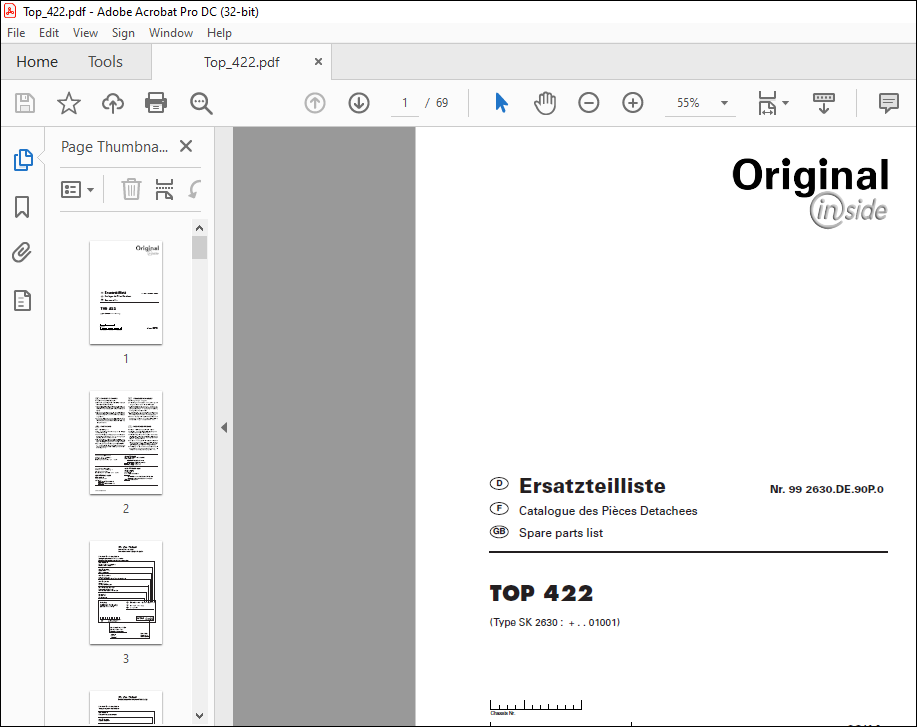This screenshot has width=917, height=727.
Task: Switch to the Home tab
Action: point(37,61)
